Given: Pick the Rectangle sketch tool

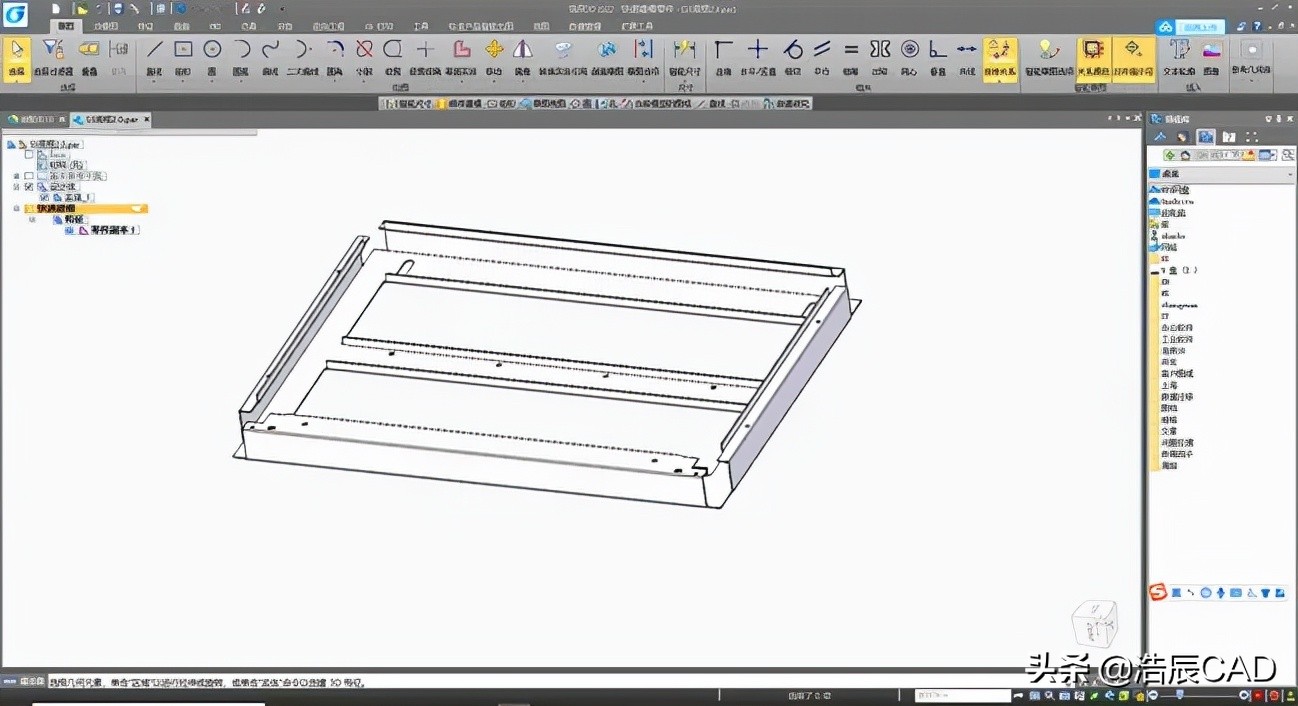Looking at the screenshot, I should 183,51.
